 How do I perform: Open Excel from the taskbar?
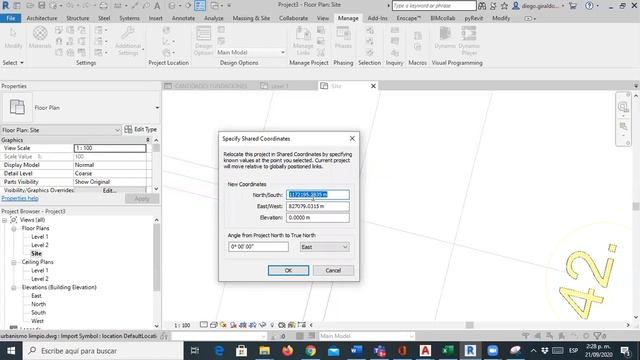pos(448,351)
